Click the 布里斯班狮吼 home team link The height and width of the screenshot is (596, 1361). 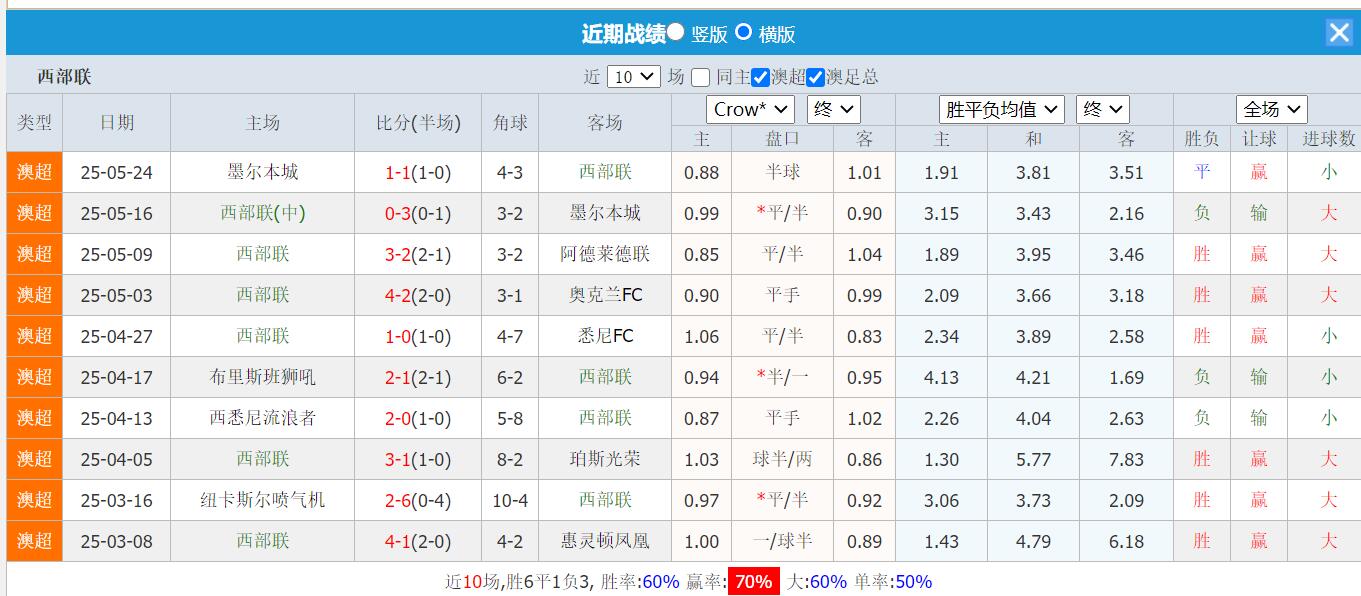coord(260,377)
